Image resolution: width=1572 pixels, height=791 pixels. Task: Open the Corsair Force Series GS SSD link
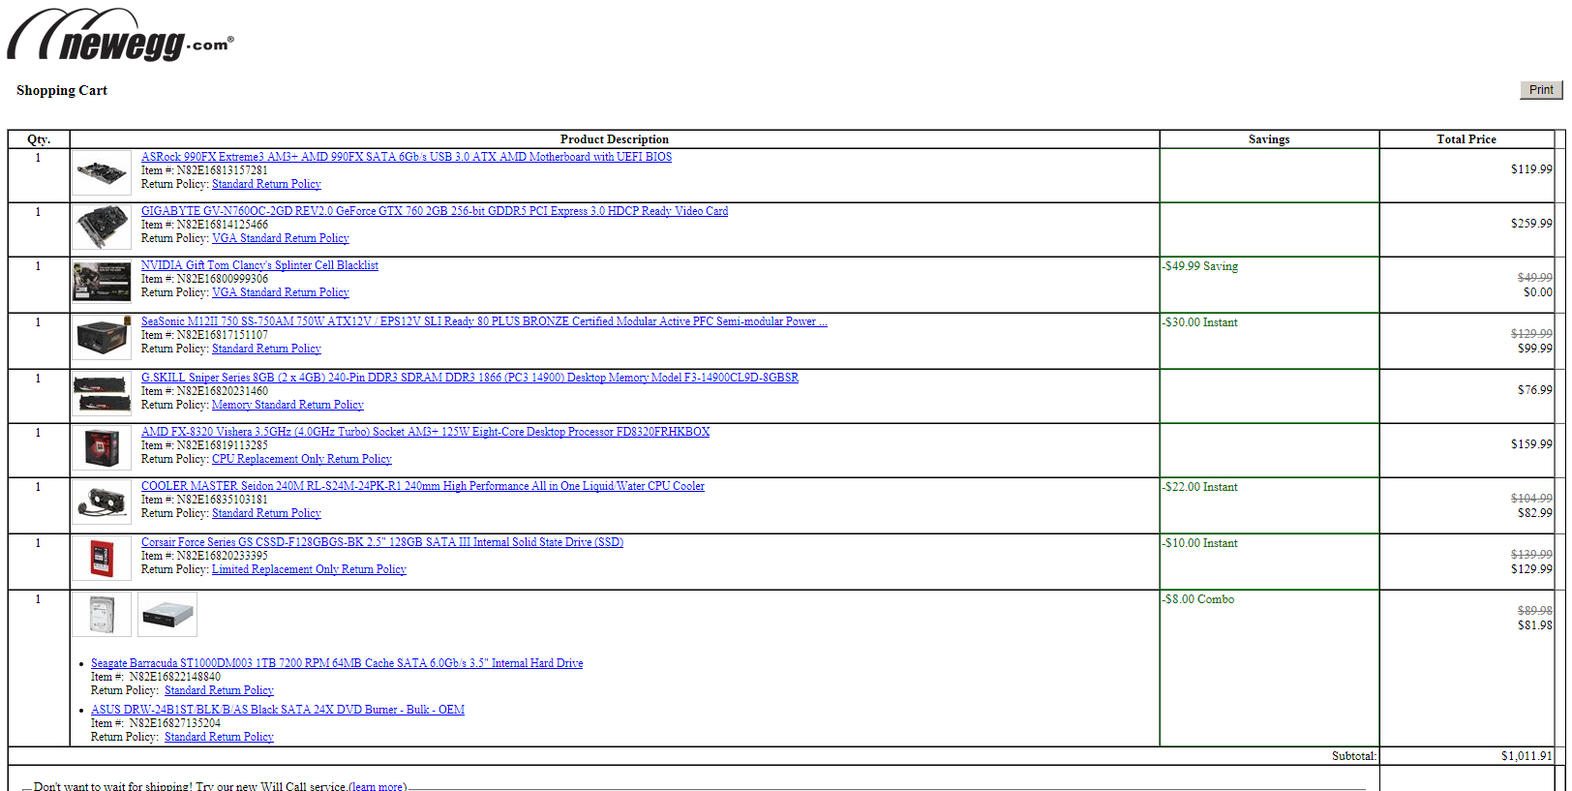tap(382, 542)
